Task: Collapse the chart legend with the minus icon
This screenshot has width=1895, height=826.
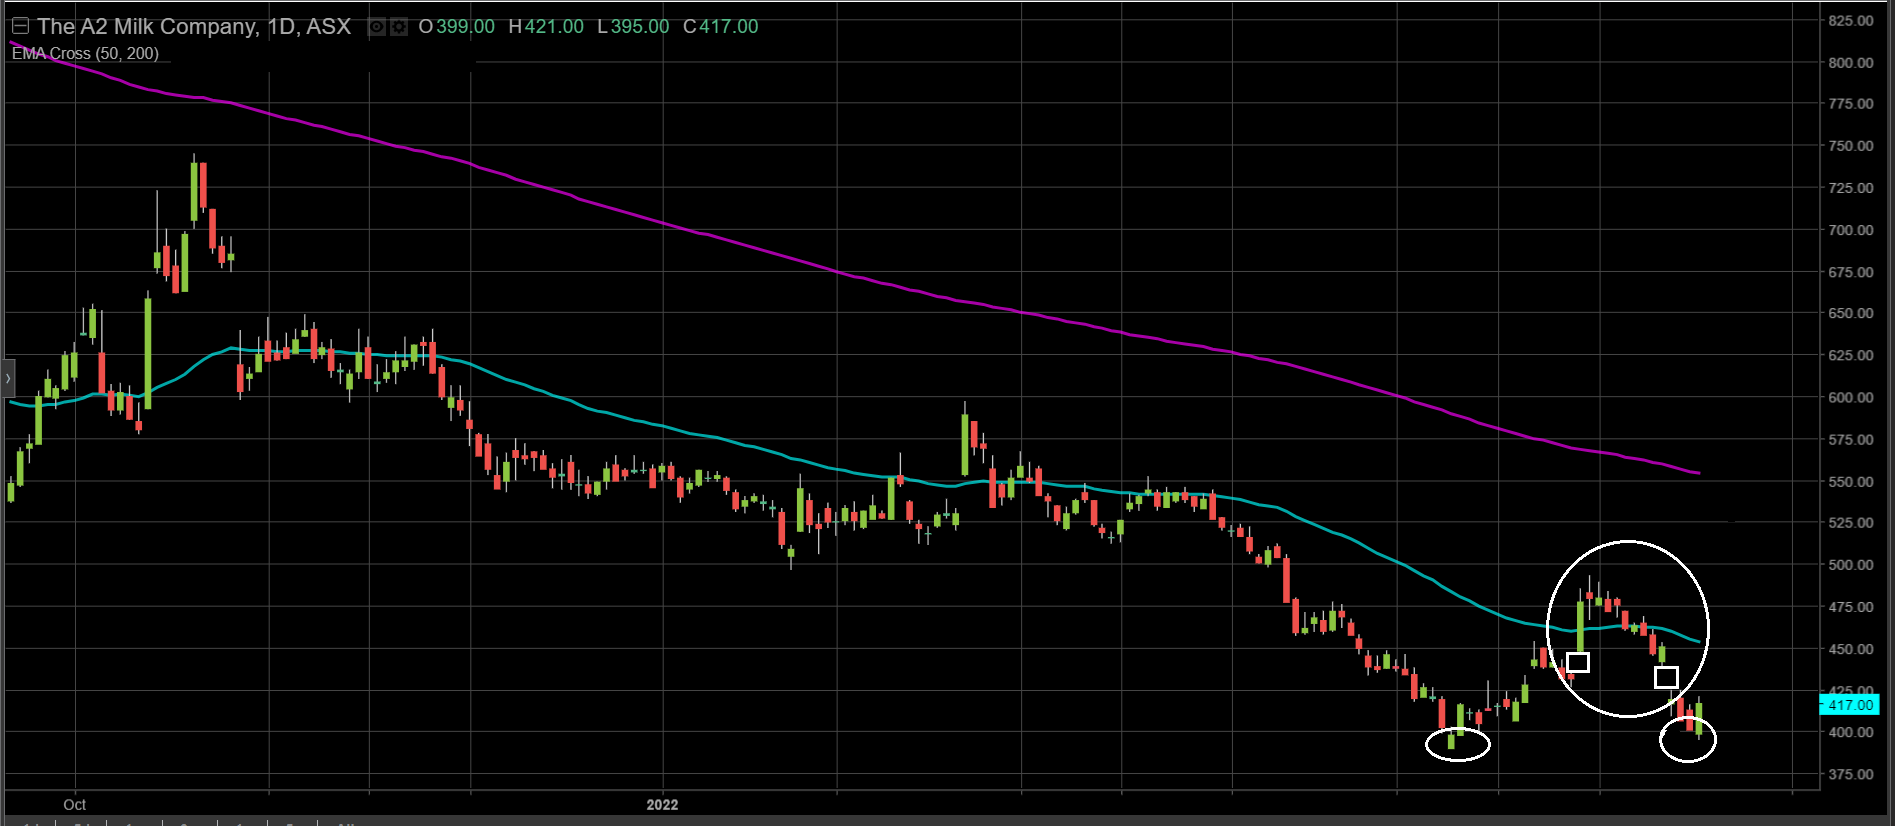Action: [x=20, y=27]
